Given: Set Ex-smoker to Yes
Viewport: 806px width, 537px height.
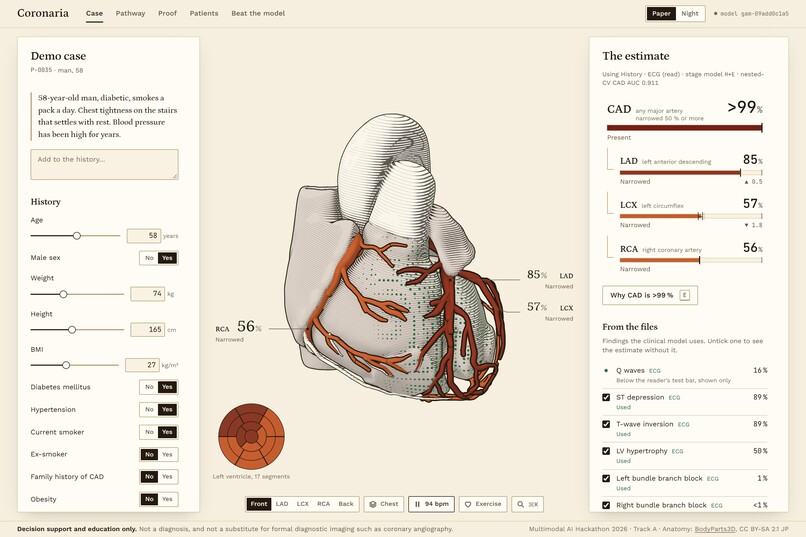Looking at the screenshot, I should tap(167, 454).
